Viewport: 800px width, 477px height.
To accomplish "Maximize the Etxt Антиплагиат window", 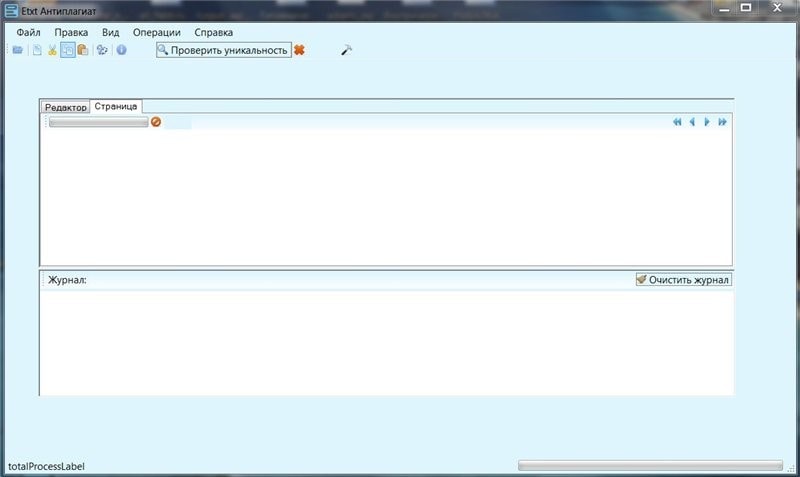I will [746, 8].
